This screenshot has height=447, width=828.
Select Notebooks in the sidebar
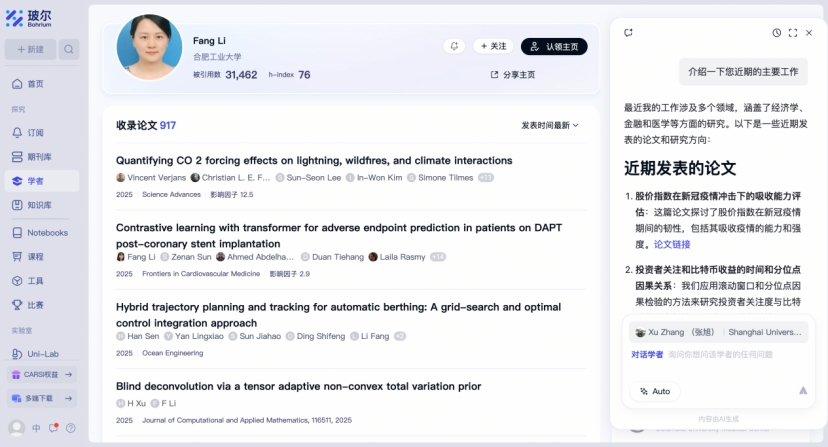[42, 232]
